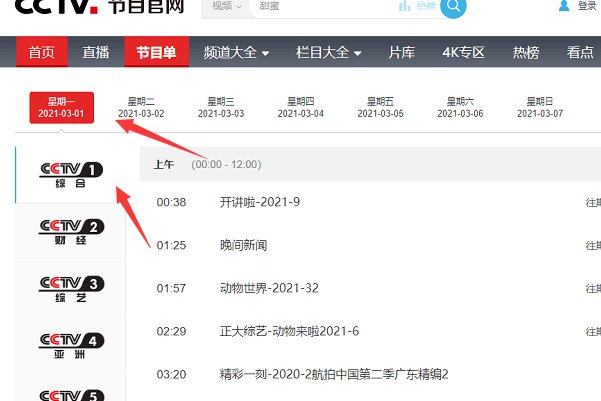Click the 热榜 text in search bar

(x=426, y=6)
